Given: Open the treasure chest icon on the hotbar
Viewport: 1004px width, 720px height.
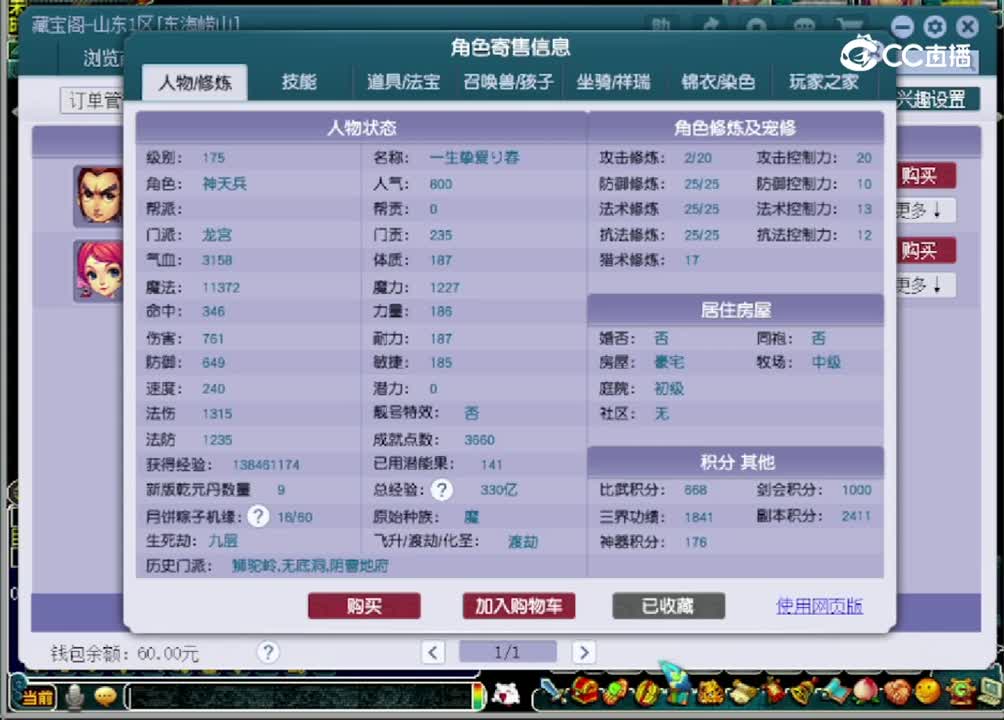Looking at the screenshot, I should pos(585,691).
